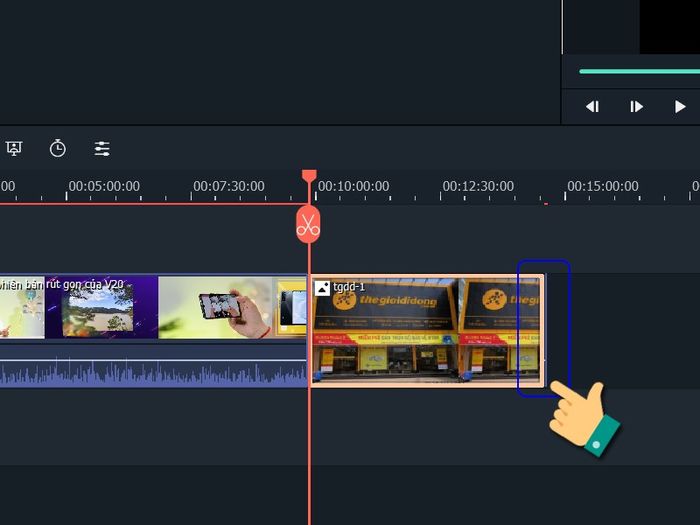Screen dimensions: 700x525
Task: Click the 00:05:00:00 mark on the ruler
Action: pyautogui.click(x=104, y=186)
